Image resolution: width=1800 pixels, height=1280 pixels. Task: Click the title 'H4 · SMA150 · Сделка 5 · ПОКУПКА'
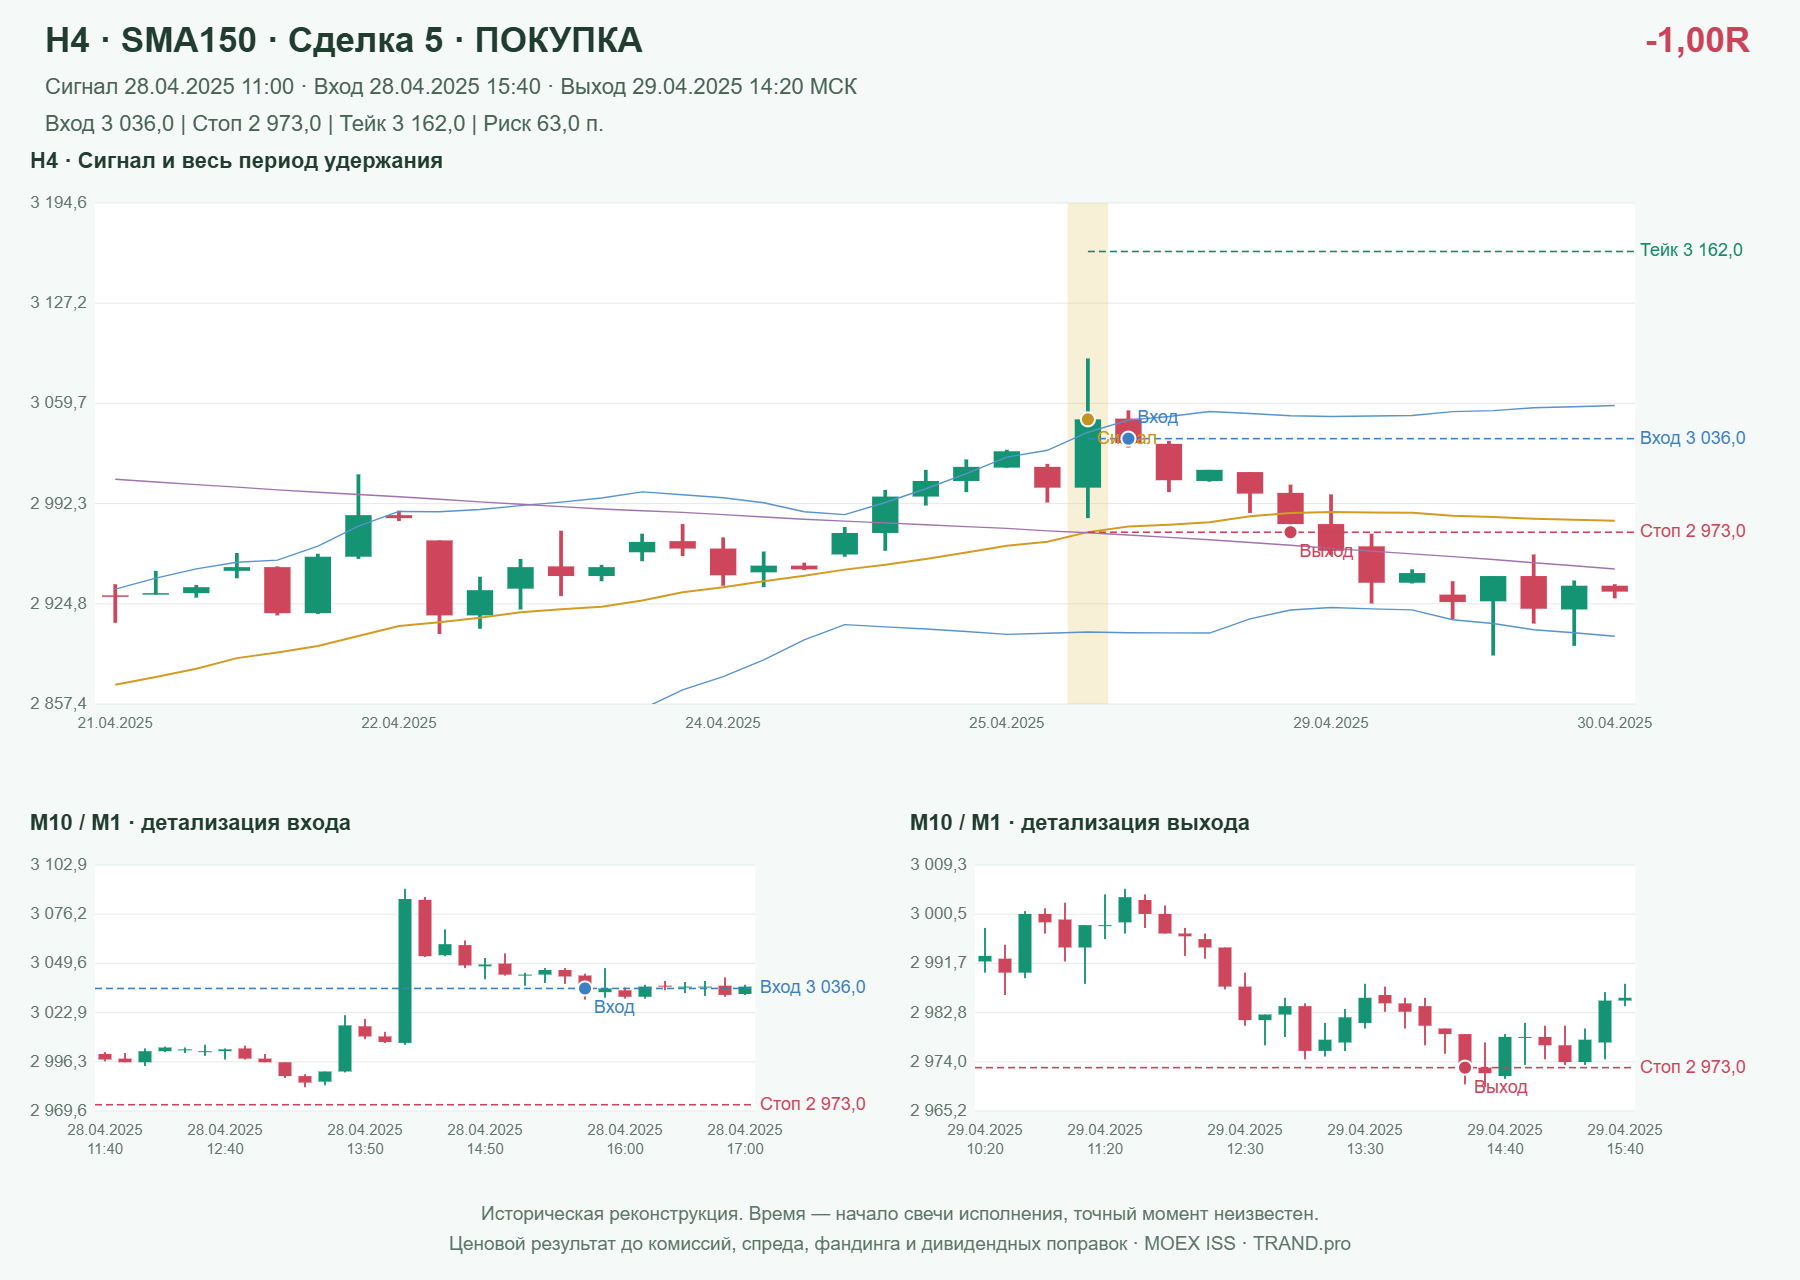pyautogui.click(x=344, y=41)
